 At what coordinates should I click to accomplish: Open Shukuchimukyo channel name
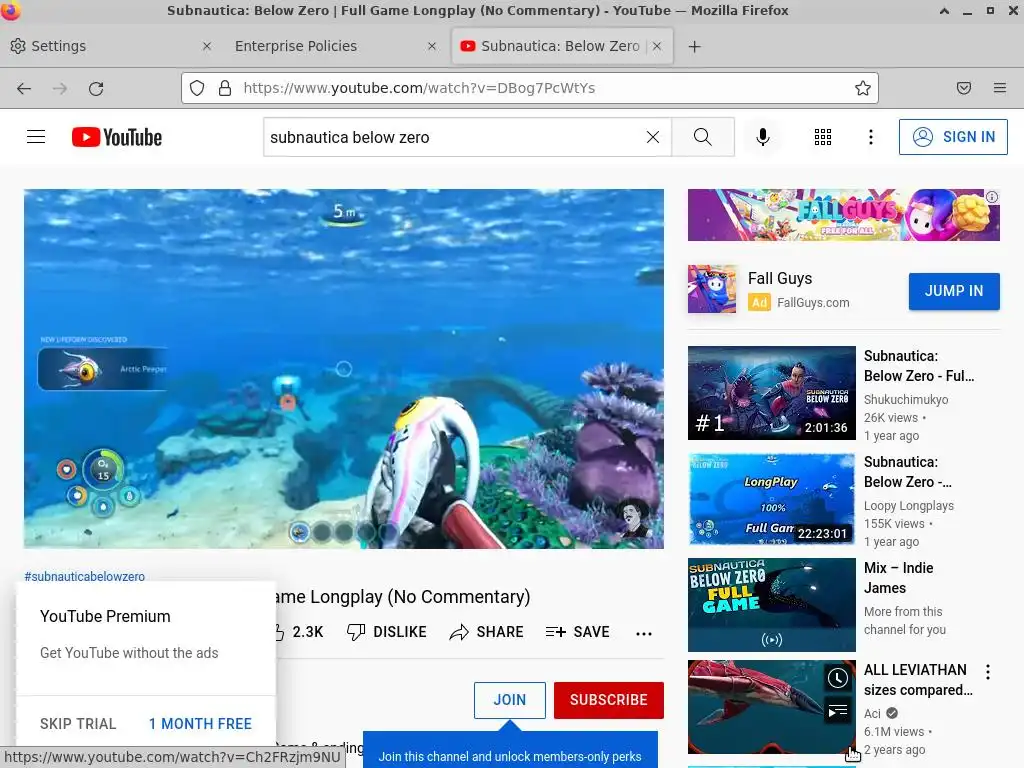coord(906,400)
